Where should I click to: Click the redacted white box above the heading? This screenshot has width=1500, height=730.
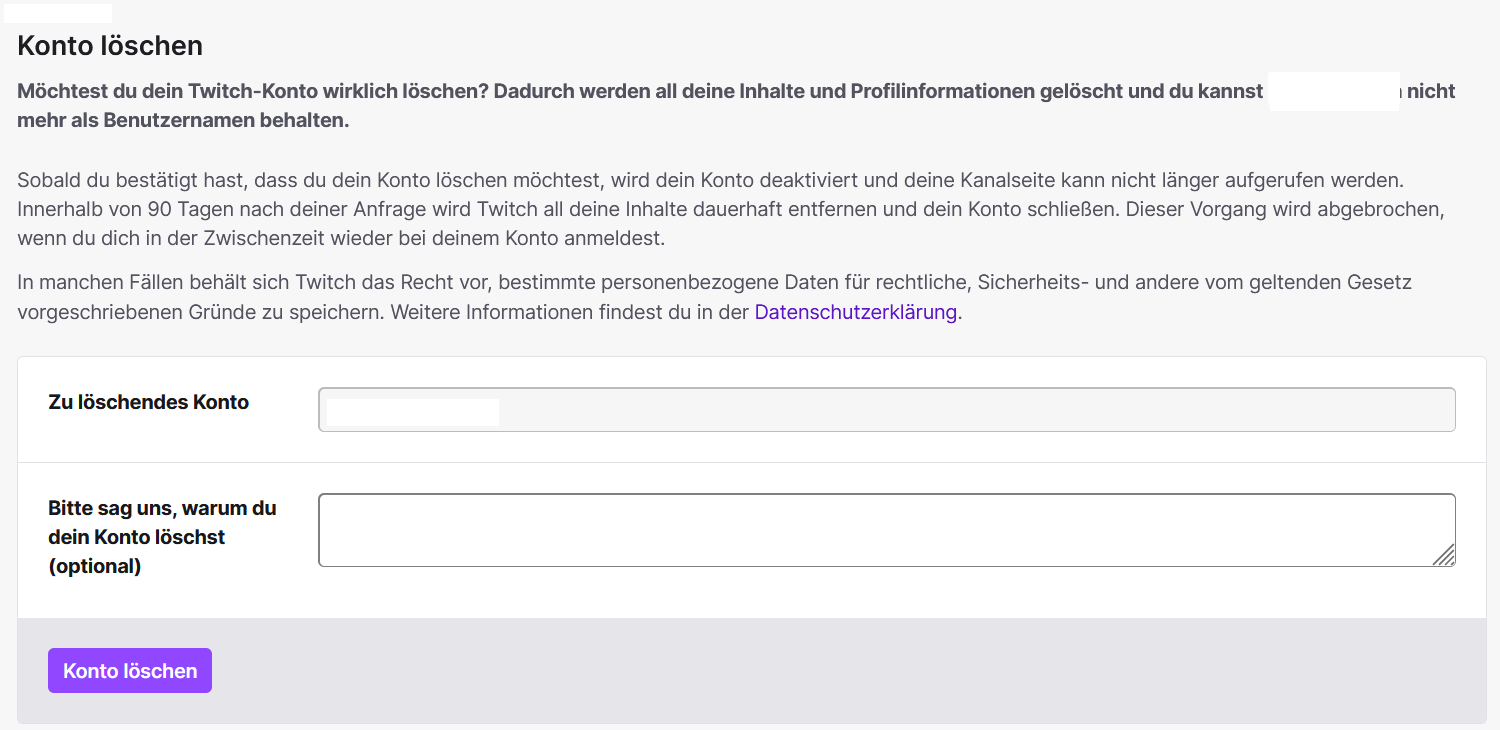pyautogui.click(x=58, y=13)
